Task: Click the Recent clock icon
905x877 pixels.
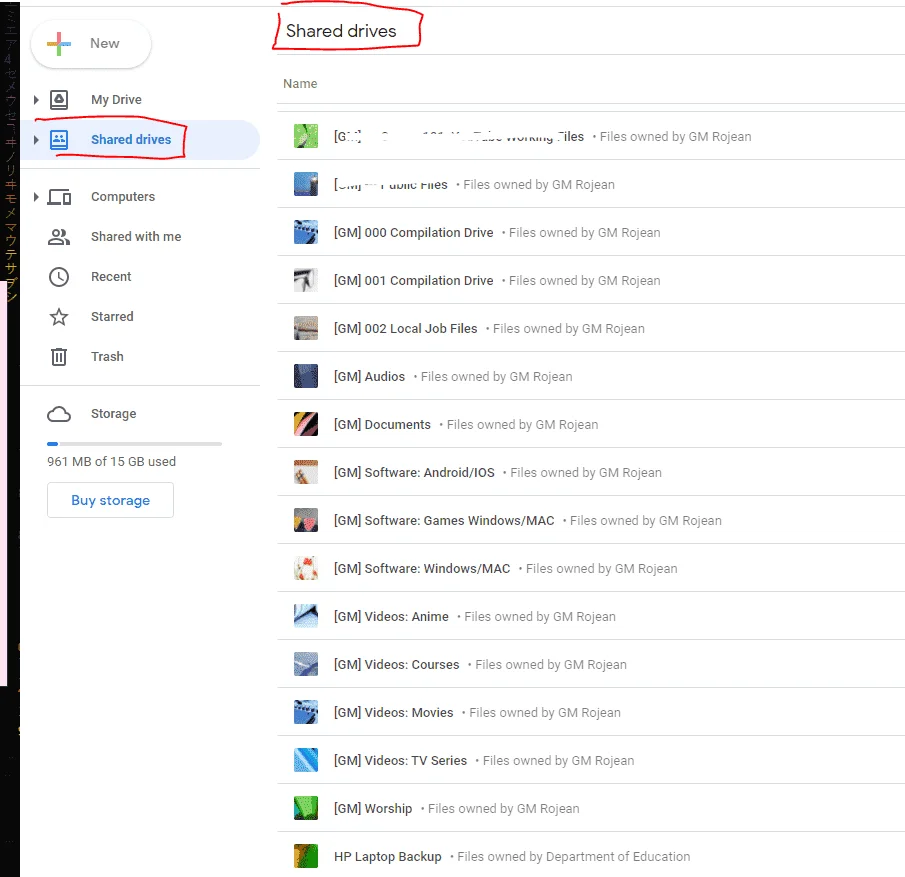Action: coord(59,277)
